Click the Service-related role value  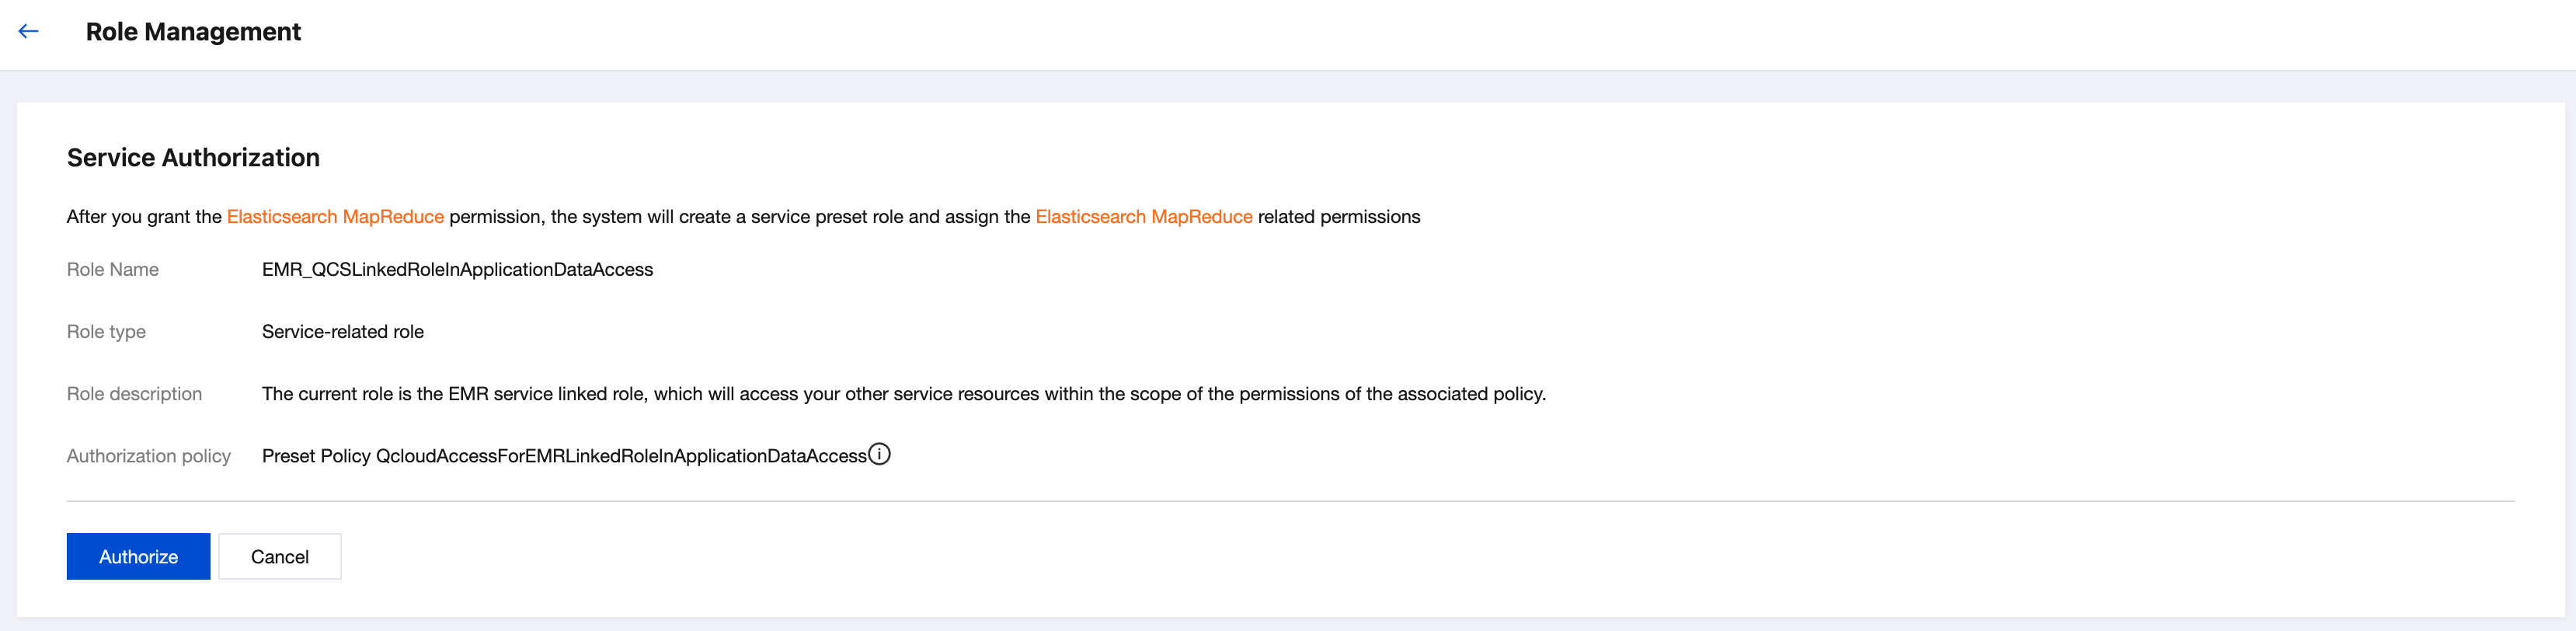pyautogui.click(x=342, y=332)
